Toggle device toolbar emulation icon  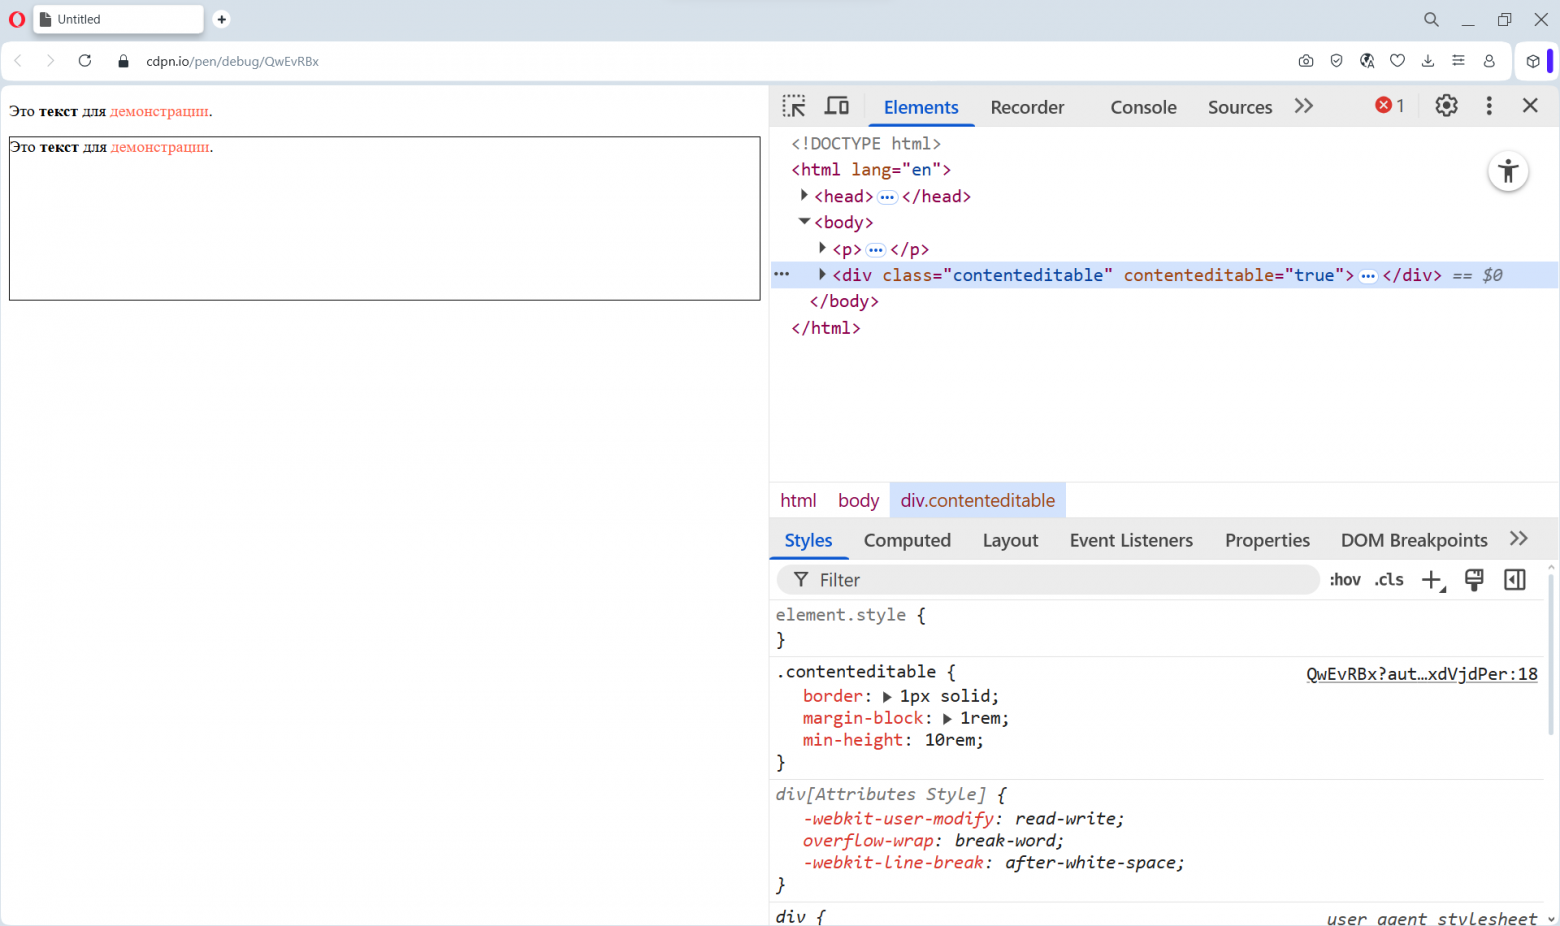pos(837,106)
